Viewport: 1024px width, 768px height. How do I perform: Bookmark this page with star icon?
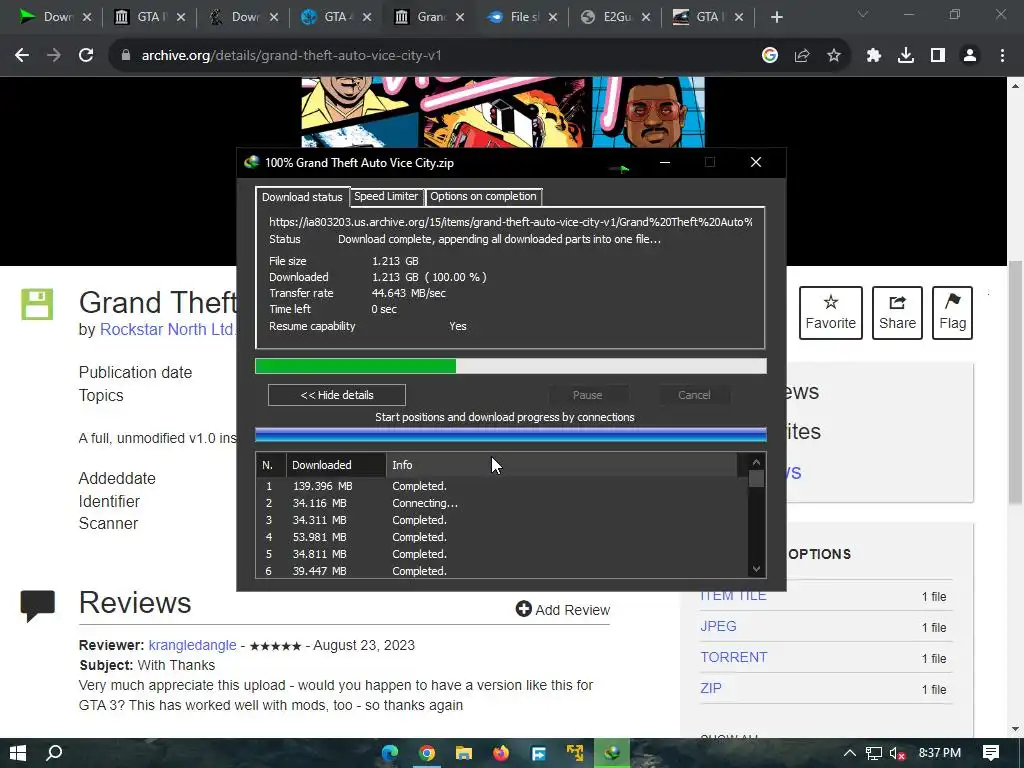[x=834, y=56]
